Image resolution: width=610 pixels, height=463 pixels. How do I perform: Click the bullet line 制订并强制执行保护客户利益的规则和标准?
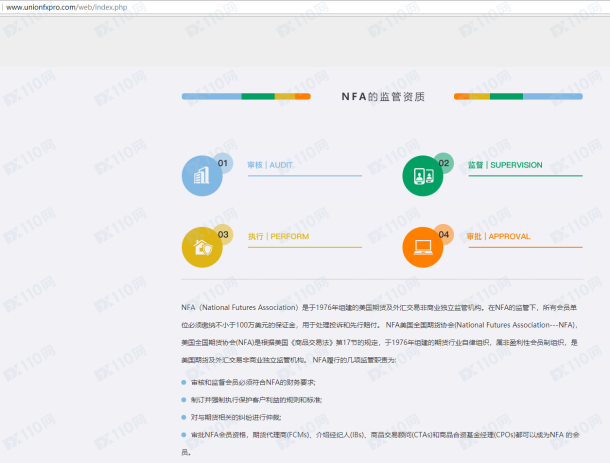(256, 400)
